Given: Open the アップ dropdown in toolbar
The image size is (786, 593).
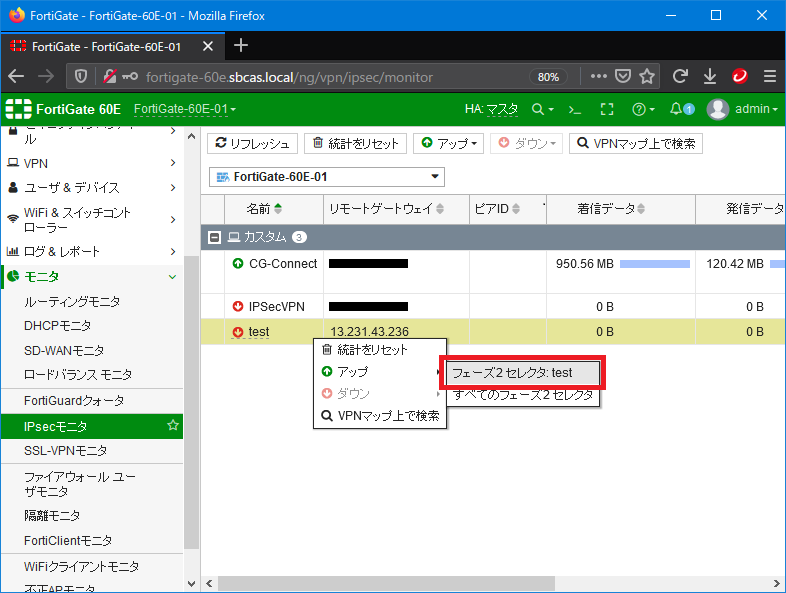Looking at the screenshot, I should [x=448, y=144].
